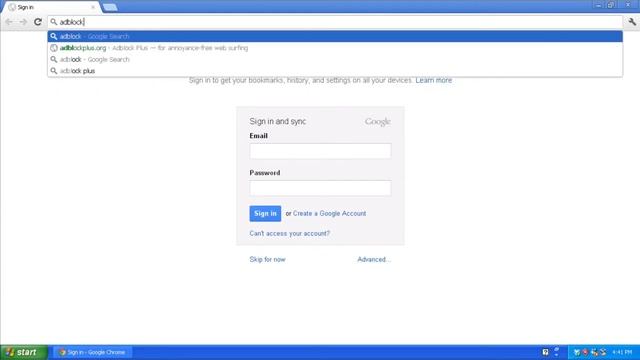Open the Windows Start menu
640x360 pixels.
pyautogui.click(x=24, y=352)
